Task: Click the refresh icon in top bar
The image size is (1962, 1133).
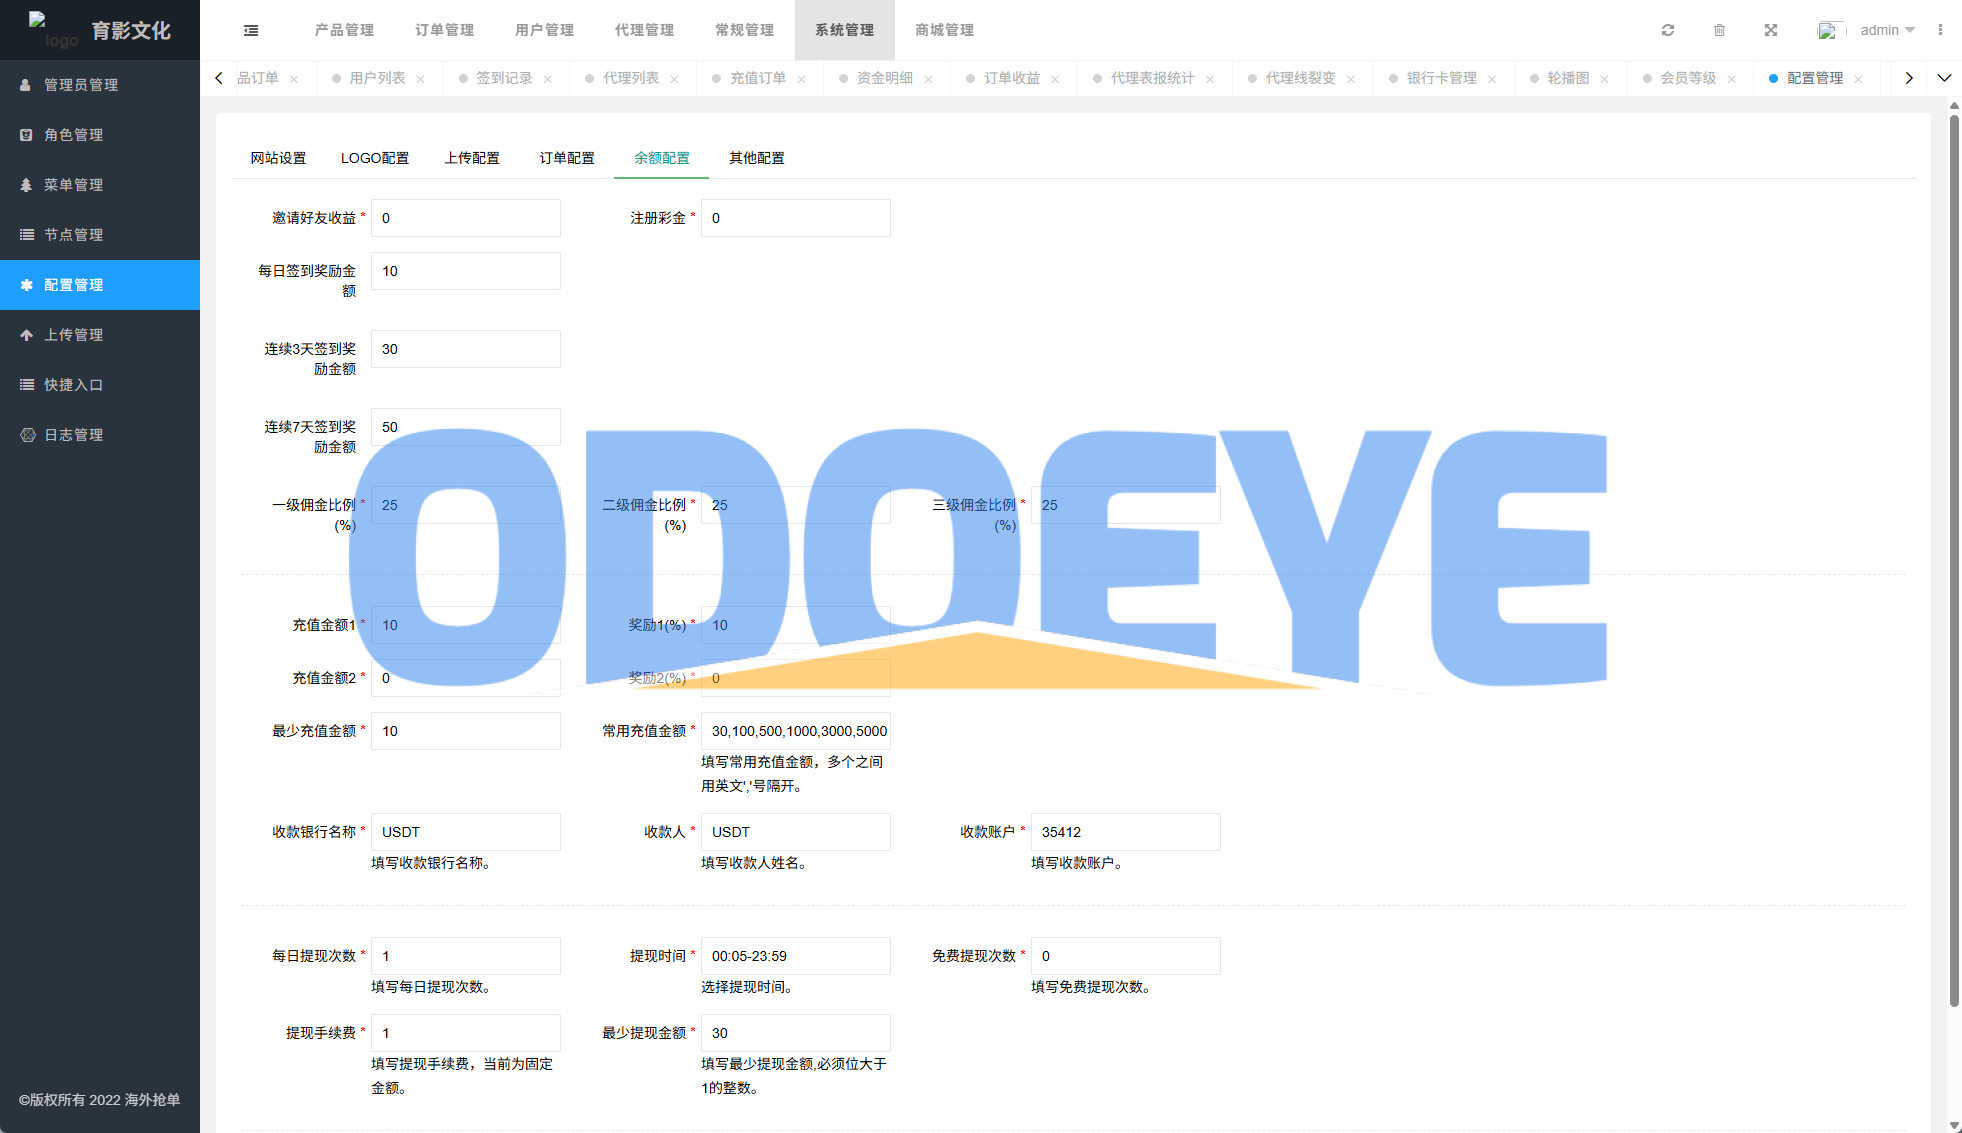Action: click(x=1668, y=30)
